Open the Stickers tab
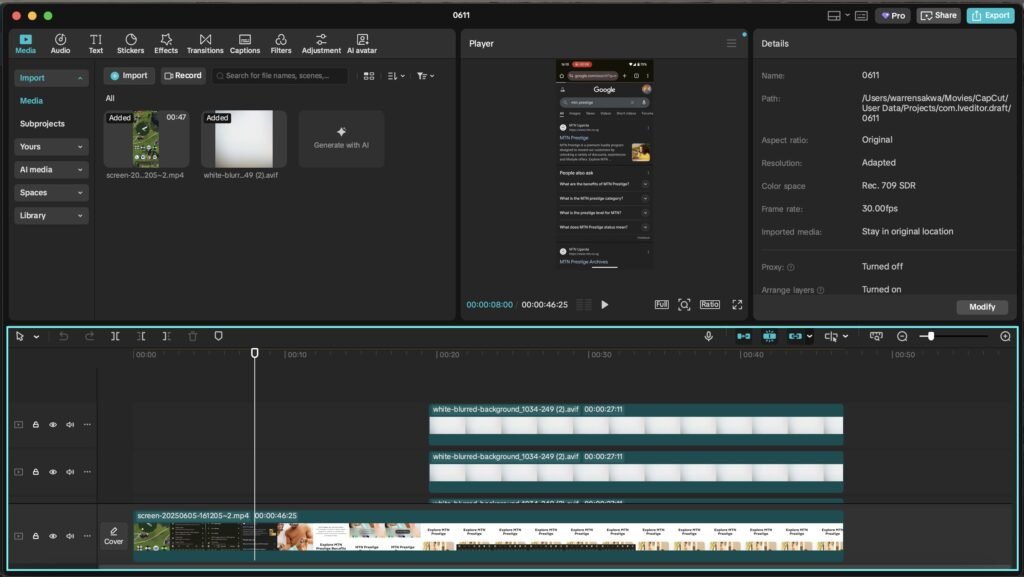Screen dimensions: 1024x577 point(131,44)
